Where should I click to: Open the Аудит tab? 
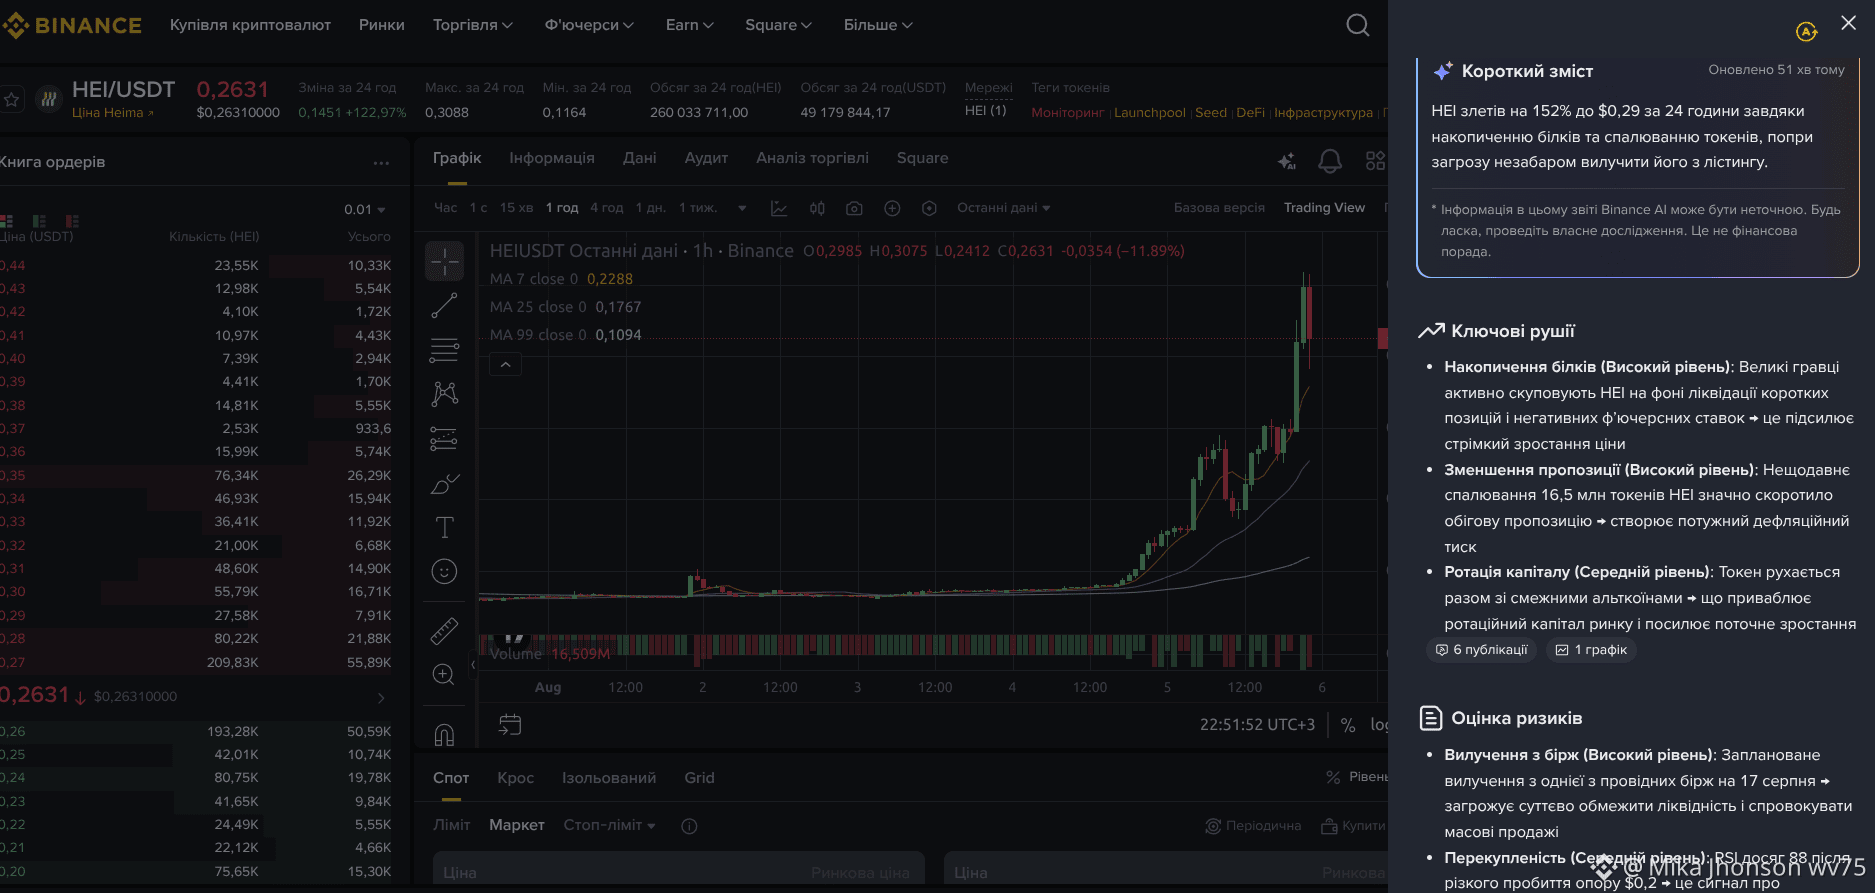[706, 158]
